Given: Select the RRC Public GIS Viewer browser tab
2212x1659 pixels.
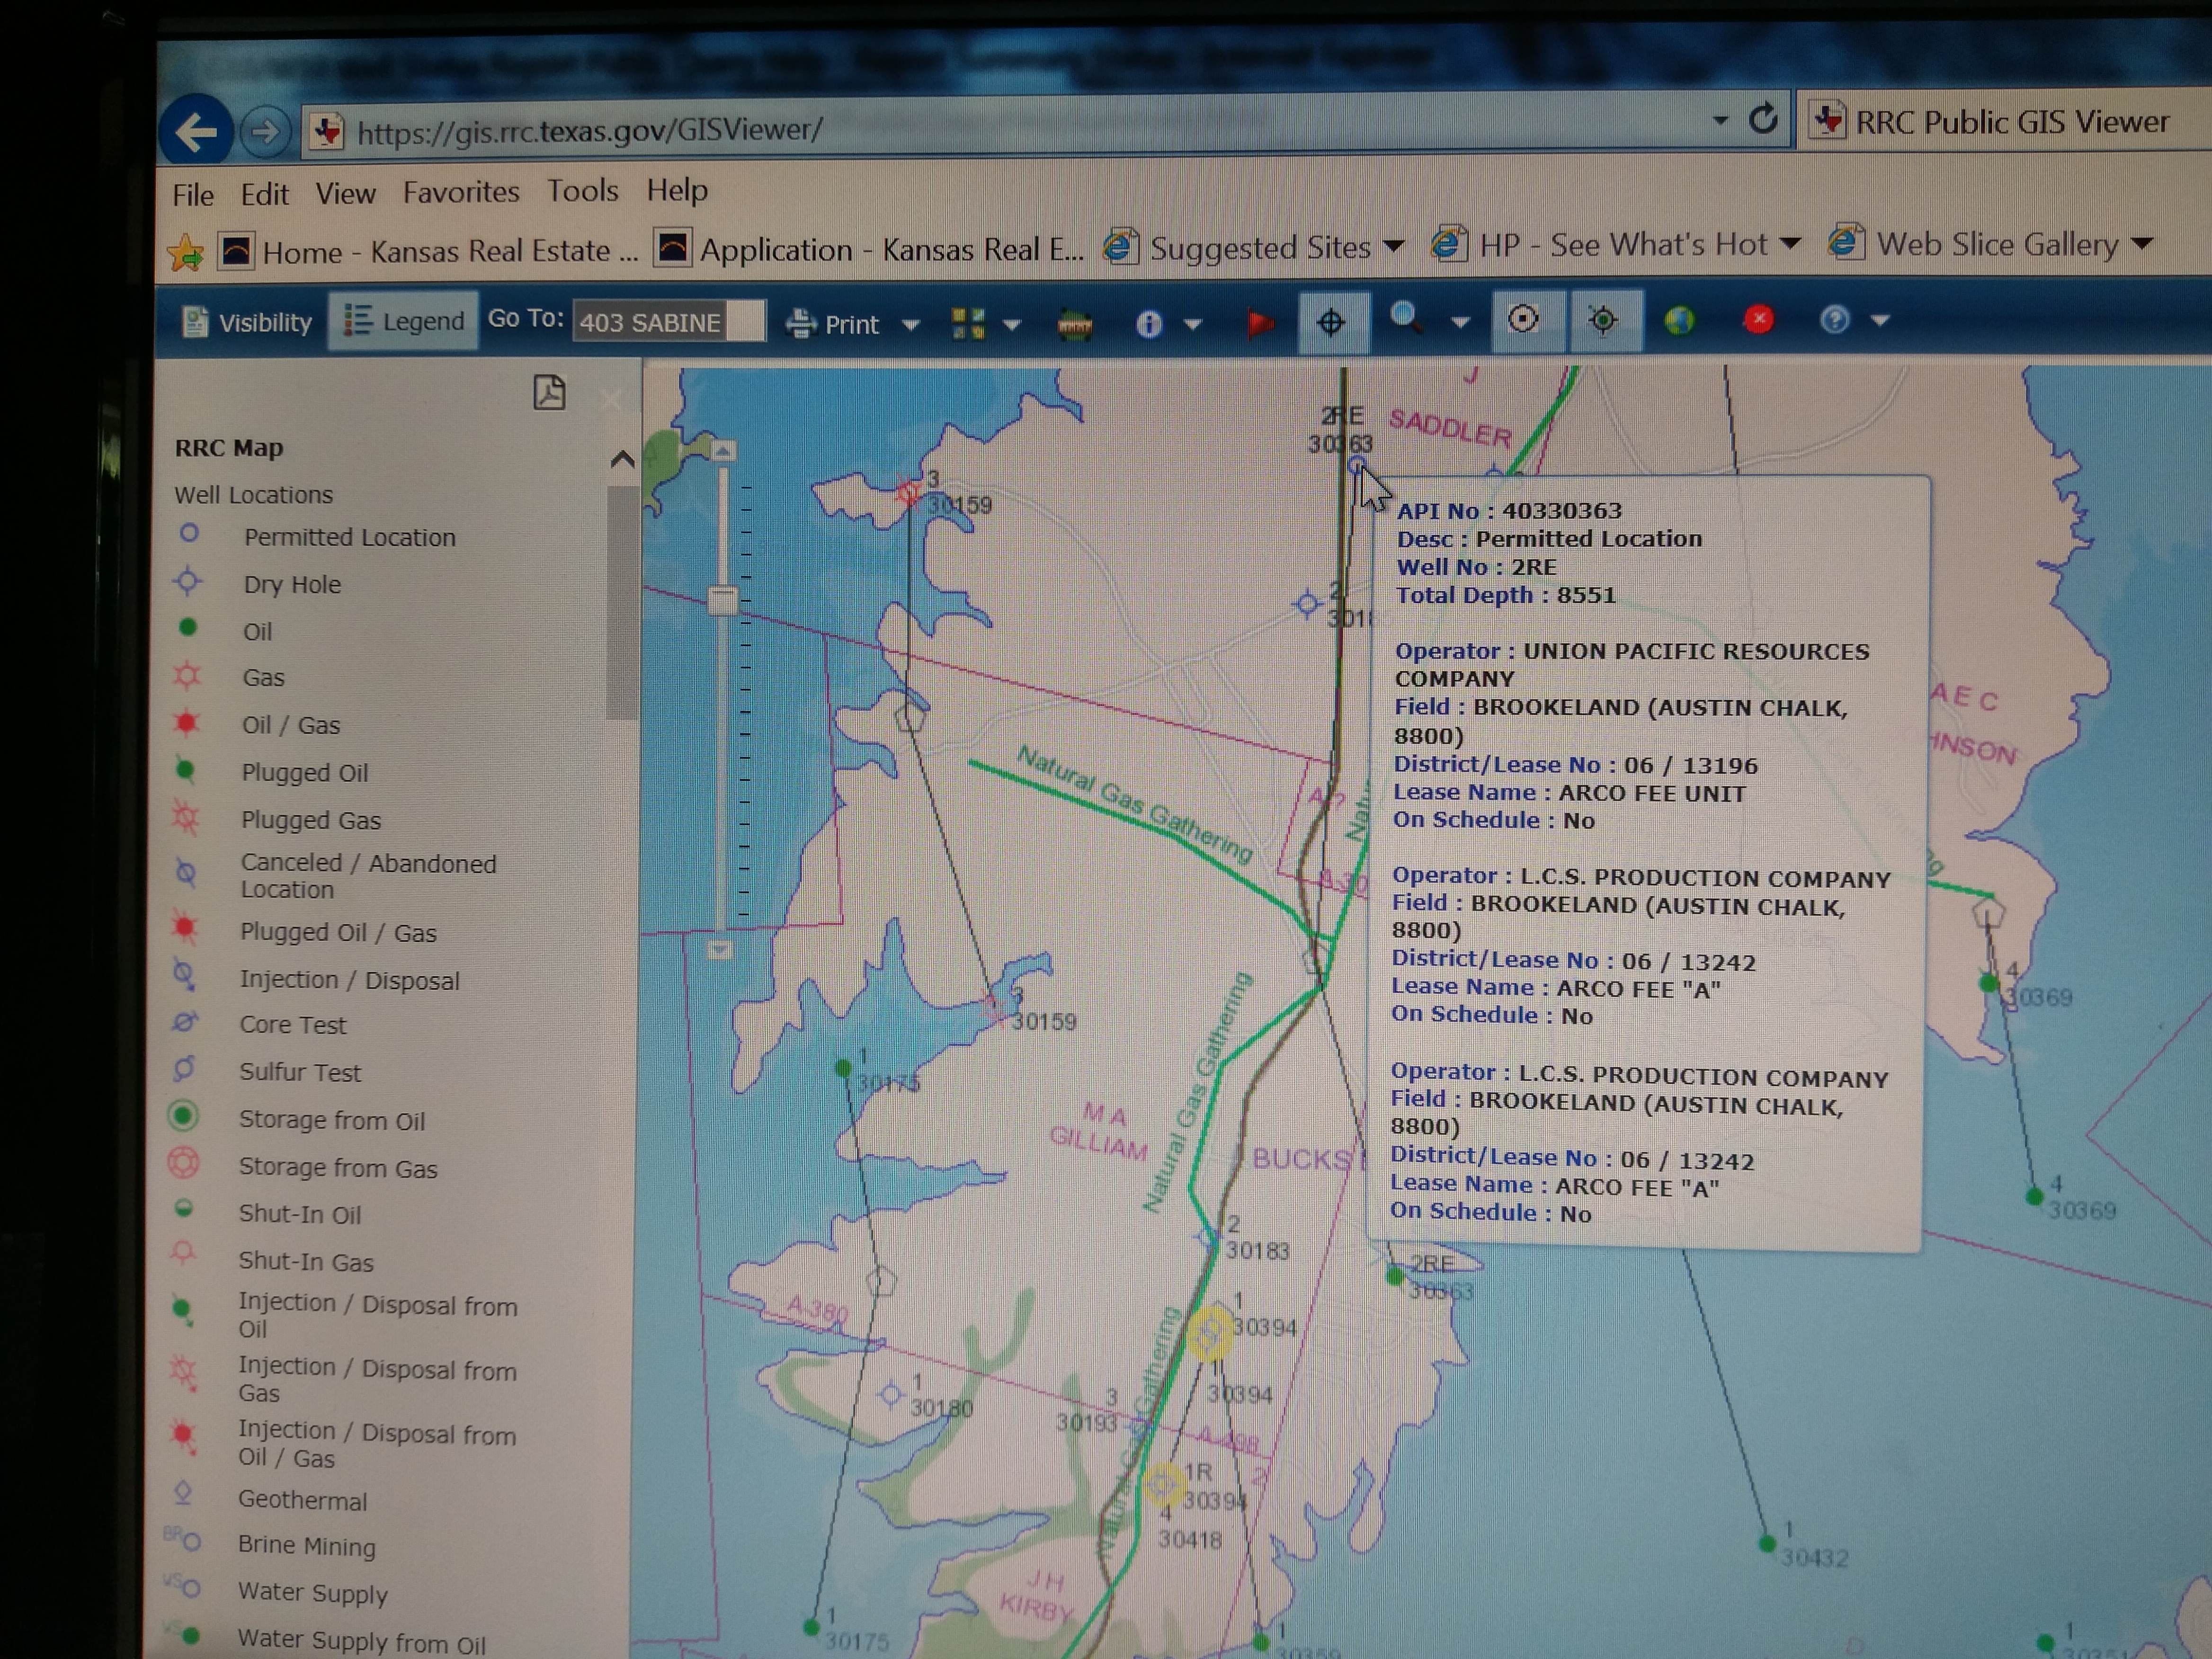Looking at the screenshot, I should pos(2004,122).
